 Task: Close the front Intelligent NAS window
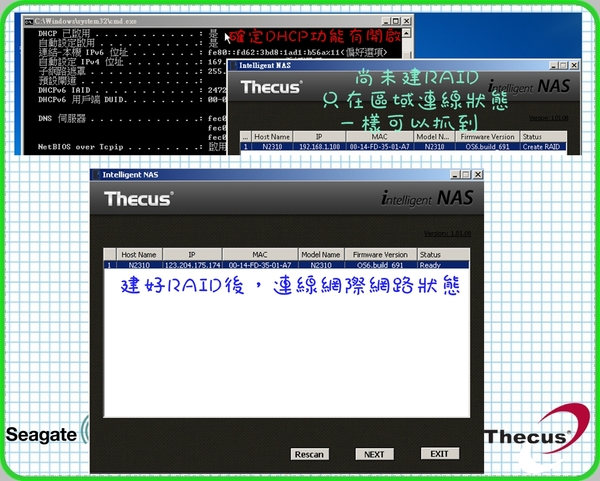[x=478, y=174]
